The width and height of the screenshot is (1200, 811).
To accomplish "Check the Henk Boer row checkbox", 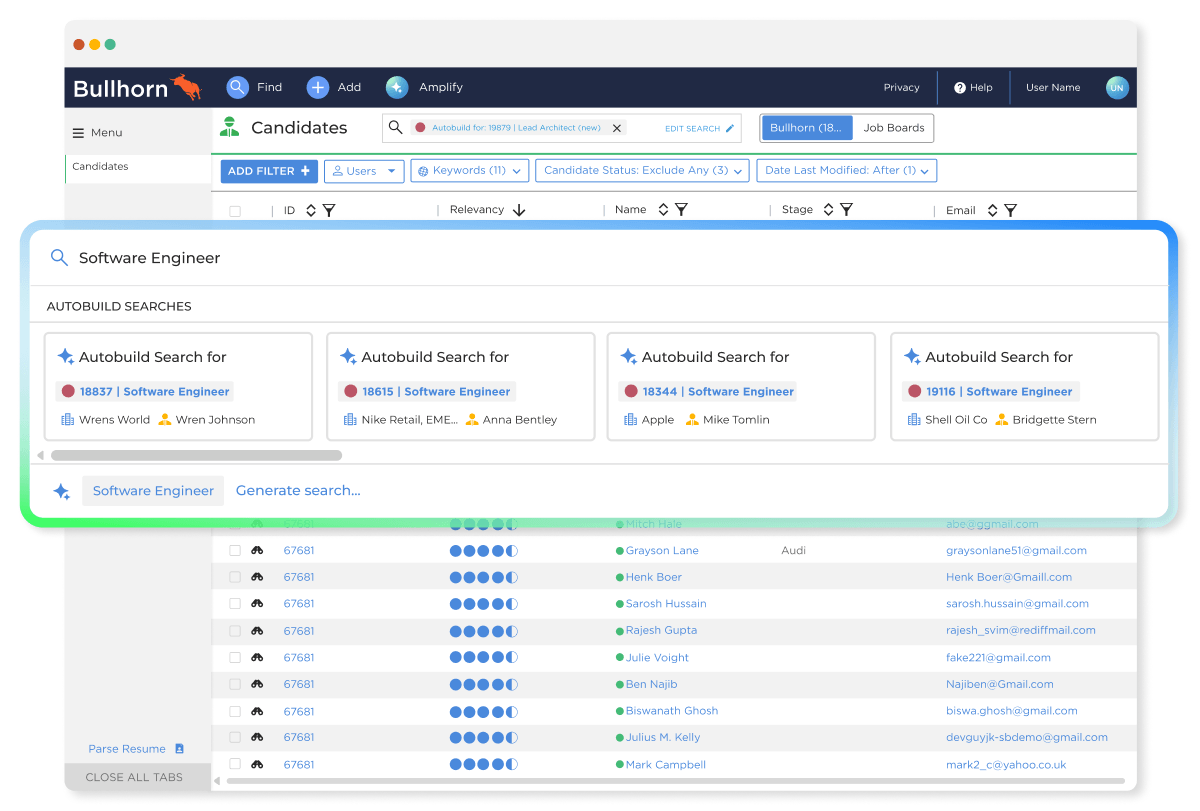I will (x=235, y=577).
